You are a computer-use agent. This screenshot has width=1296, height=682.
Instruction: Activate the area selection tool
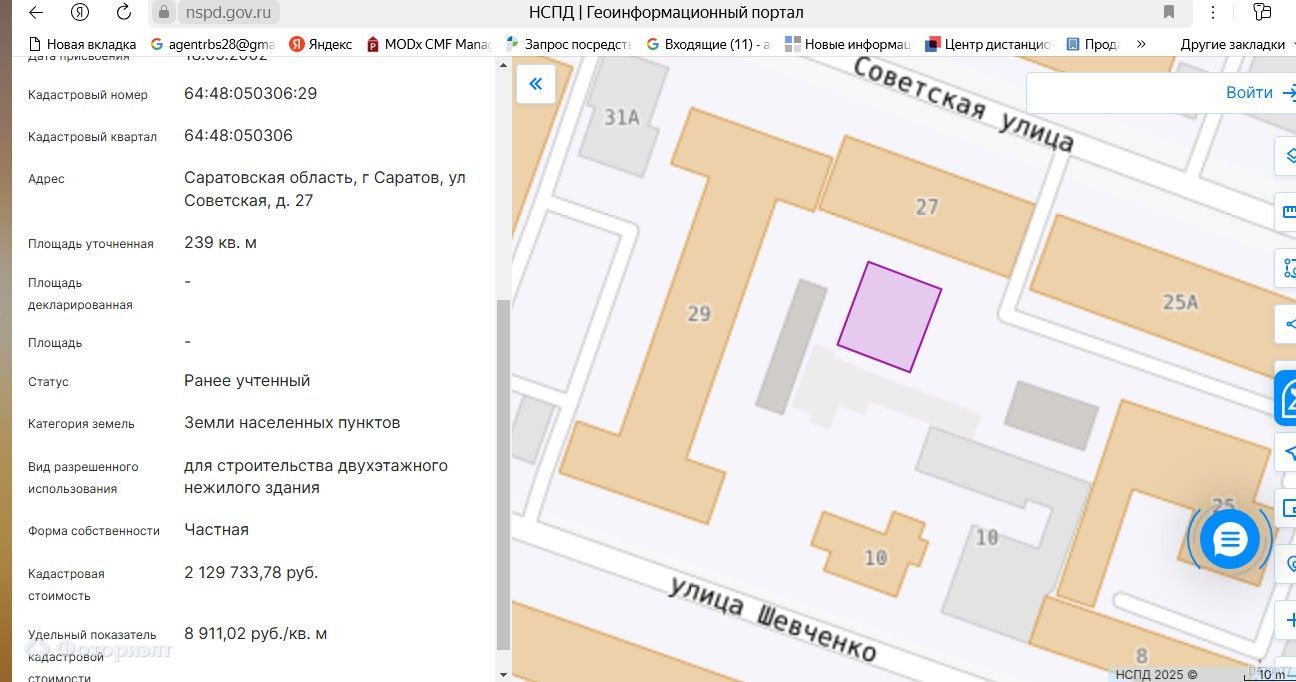pyautogui.click(x=1287, y=268)
